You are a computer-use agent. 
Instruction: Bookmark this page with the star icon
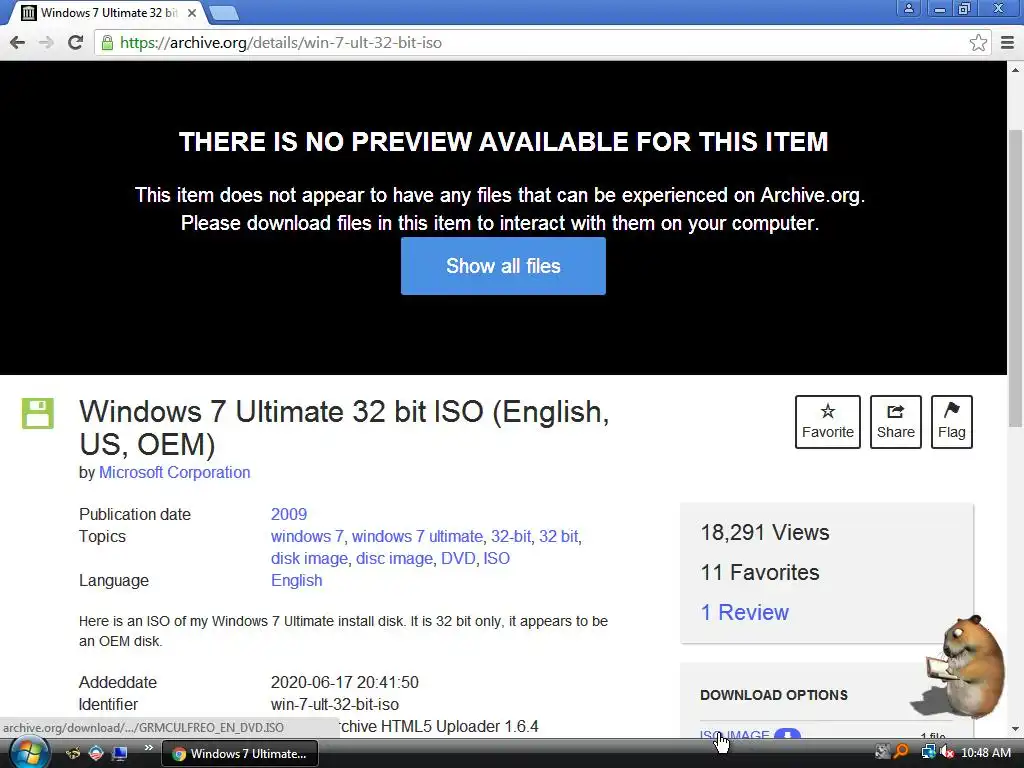(x=978, y=42)
